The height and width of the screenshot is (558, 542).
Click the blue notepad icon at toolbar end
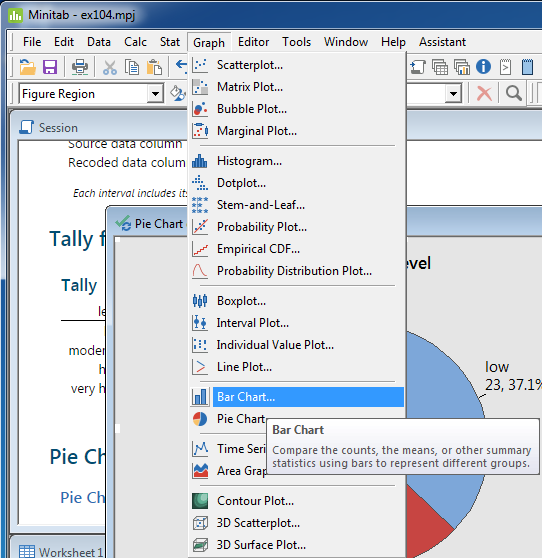(x=527, y=67)
